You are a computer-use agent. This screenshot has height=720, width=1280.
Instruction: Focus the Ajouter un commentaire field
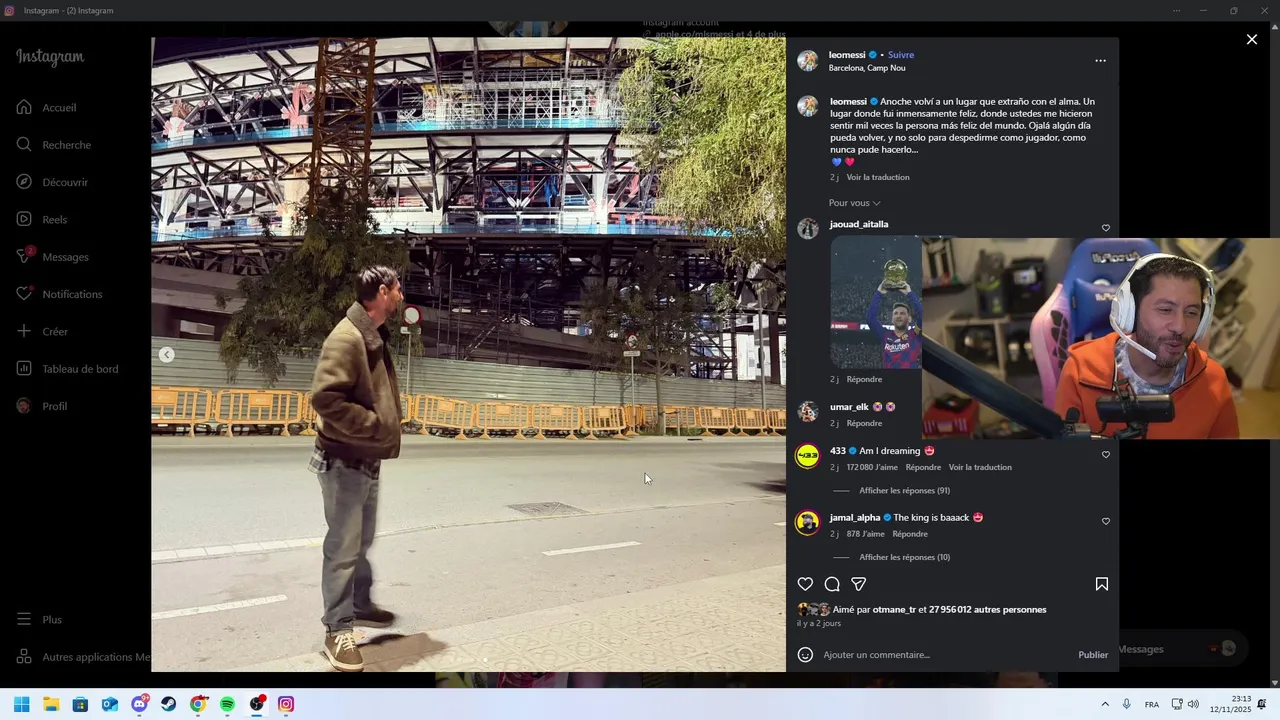click(945, 655)
